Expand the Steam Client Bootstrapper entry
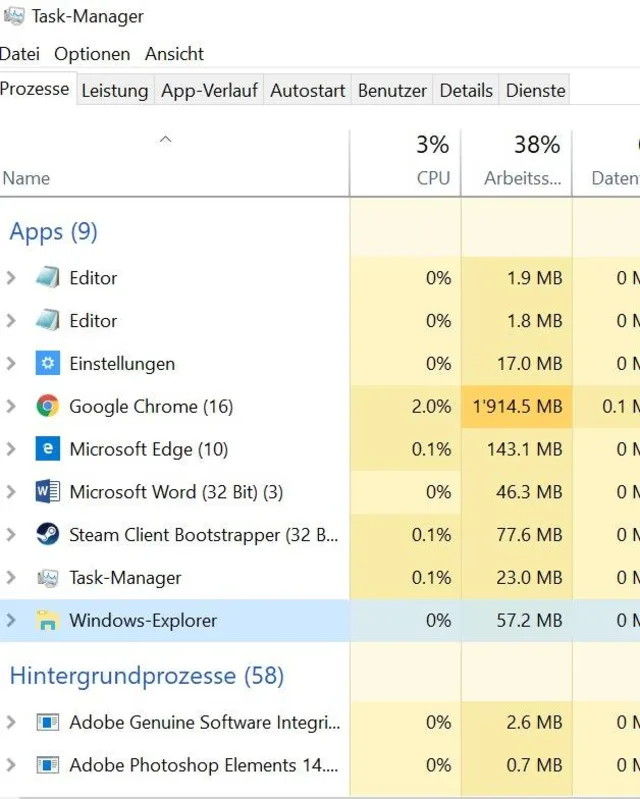 pos(11,535)
